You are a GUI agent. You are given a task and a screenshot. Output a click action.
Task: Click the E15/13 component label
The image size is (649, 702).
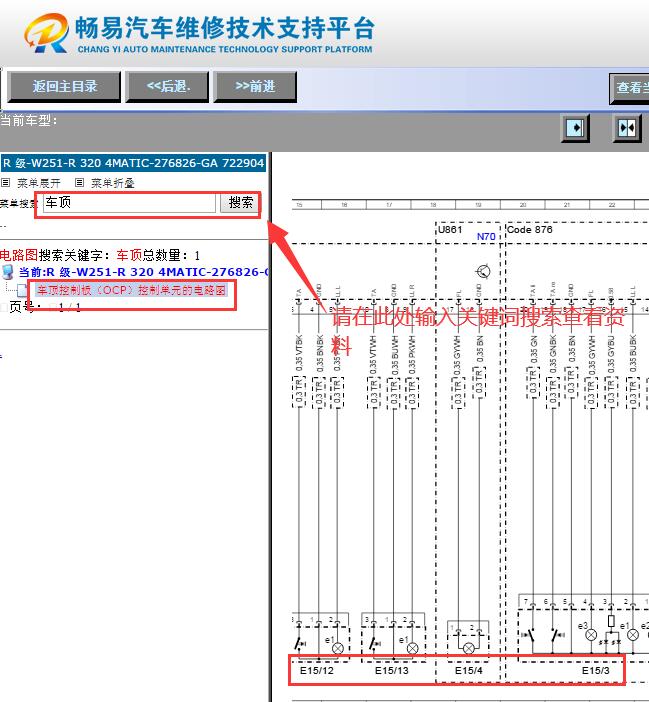click(x=392, y=670)
